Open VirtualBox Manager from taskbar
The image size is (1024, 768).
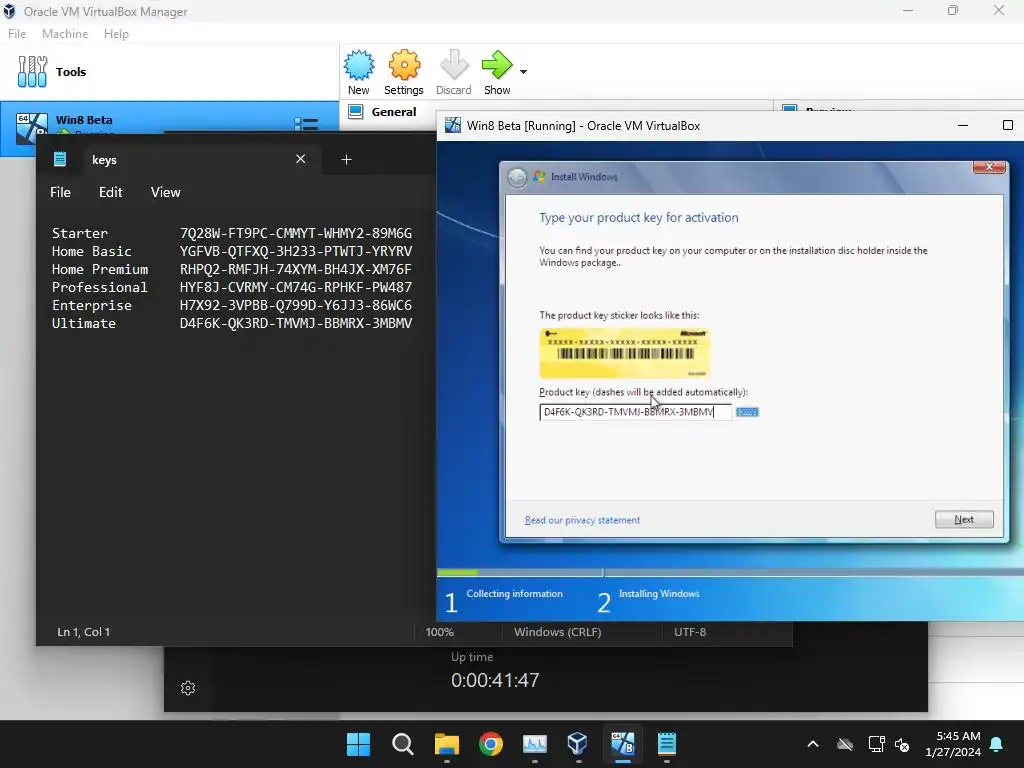click(x=577, y=743)
